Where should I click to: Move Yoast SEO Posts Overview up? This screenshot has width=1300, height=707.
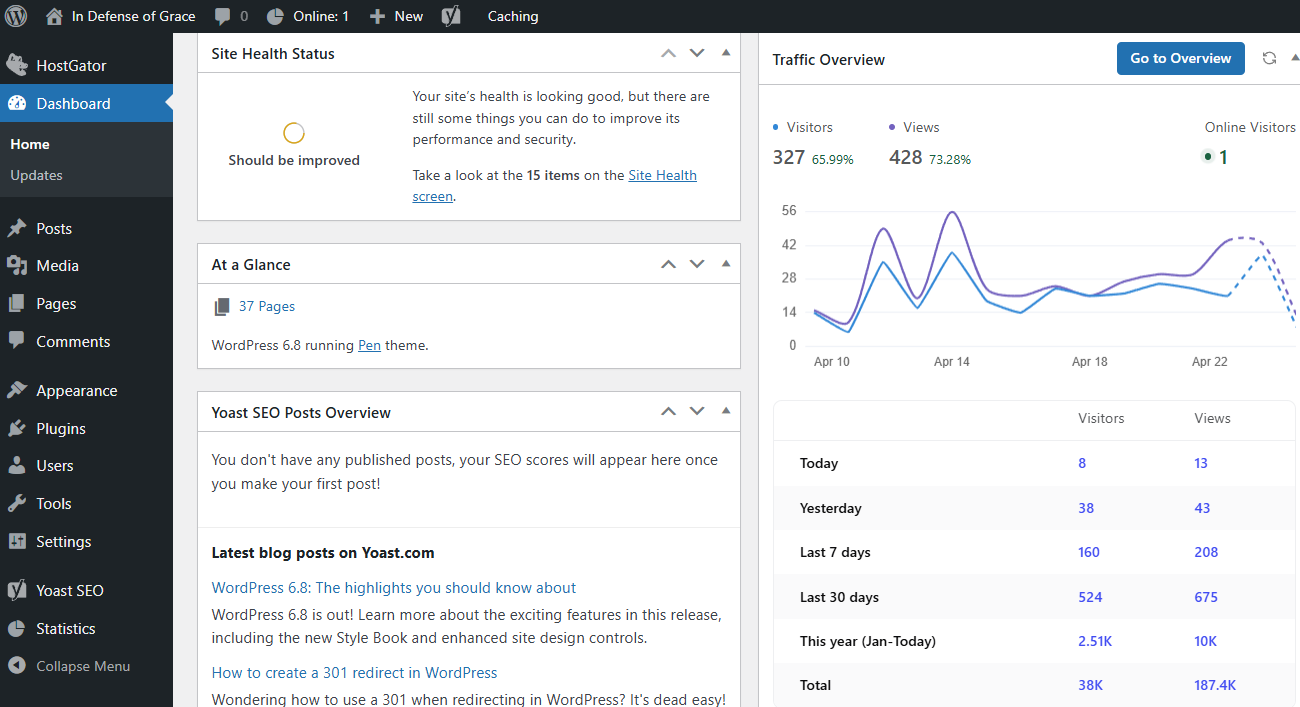(669, 411)
